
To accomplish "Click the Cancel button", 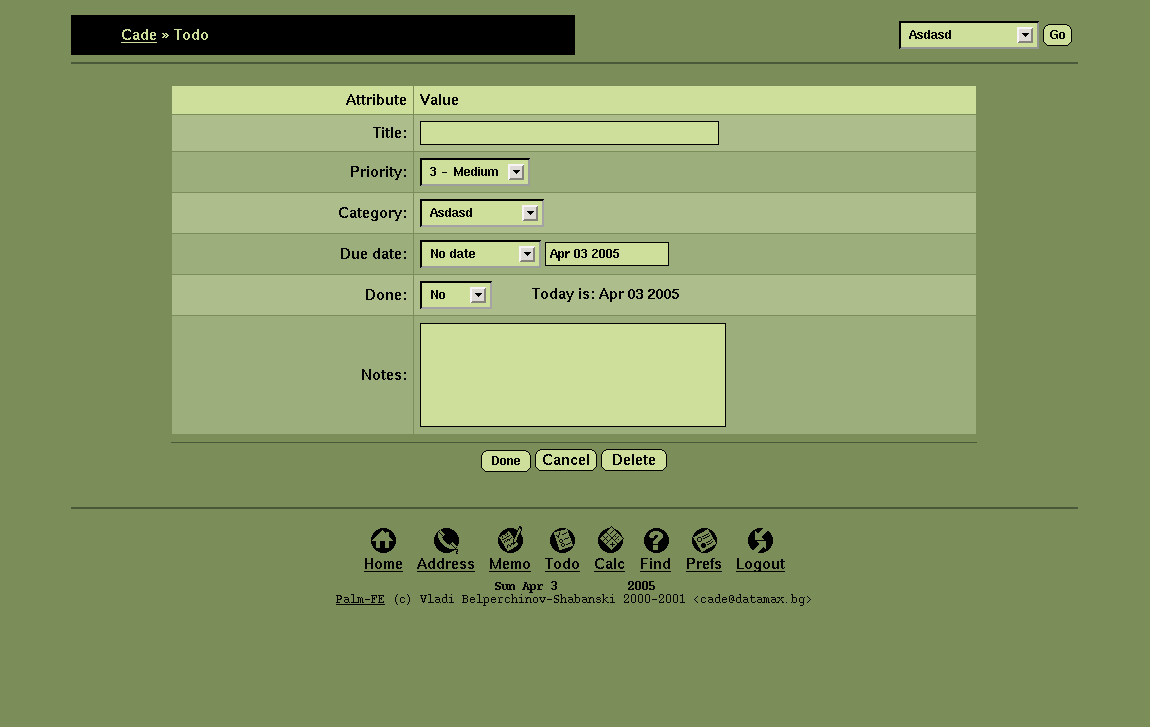I will (x=566, y=460).
